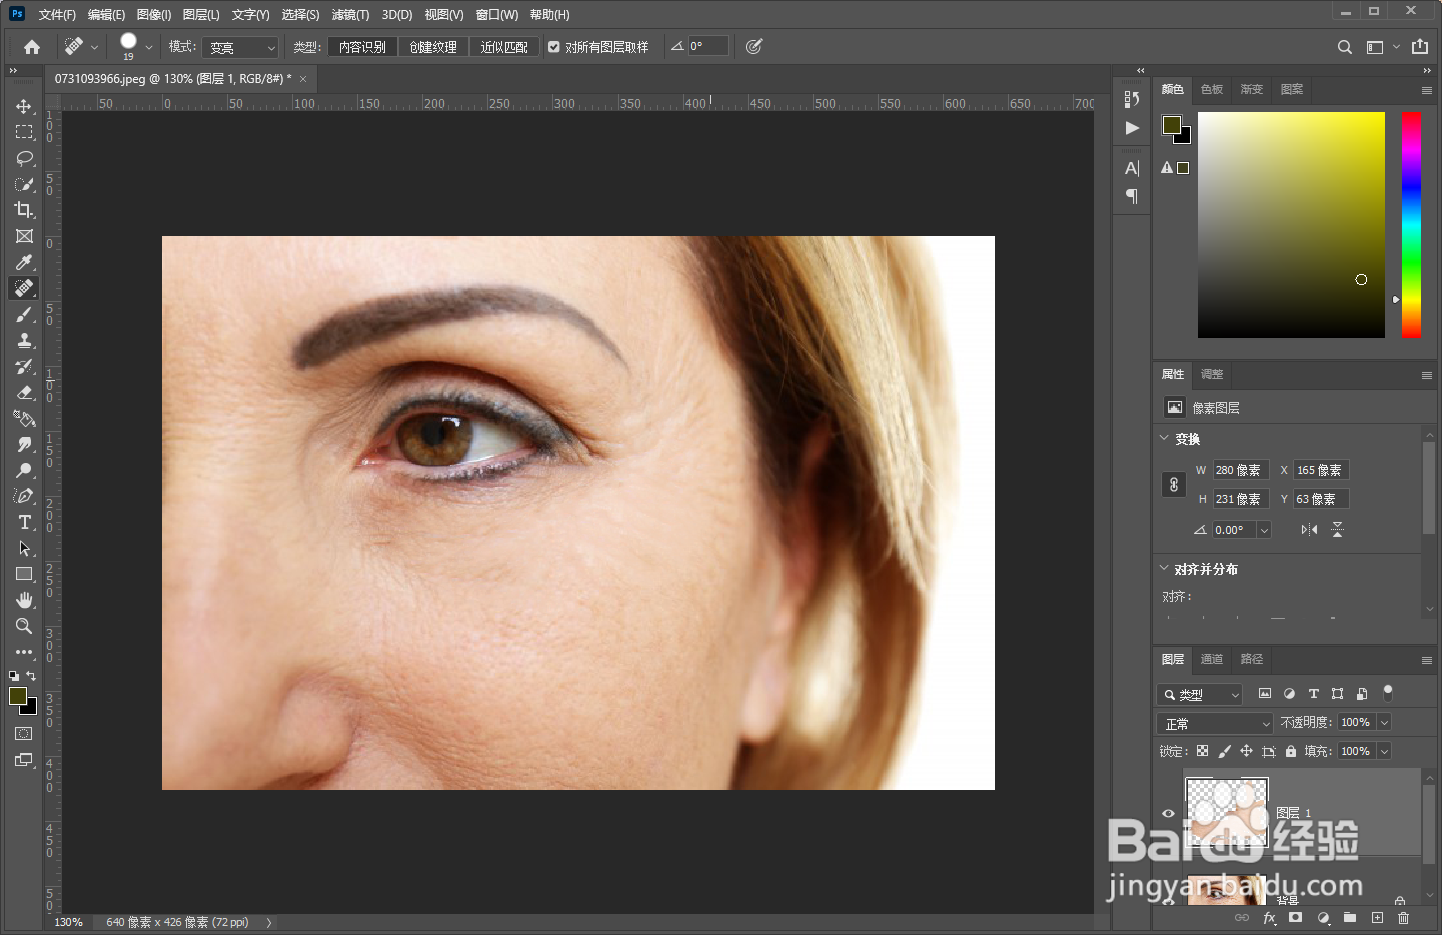Select the Pen tool
This screenshot has height=935, width=1442.
click(x=24, y=496)
